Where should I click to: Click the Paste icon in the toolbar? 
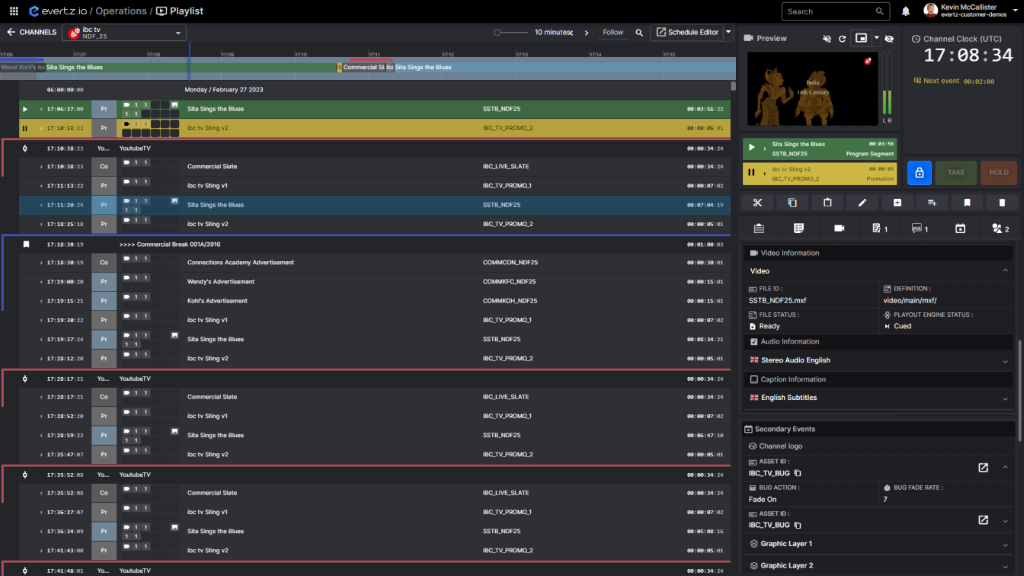(x=828, y=202)
